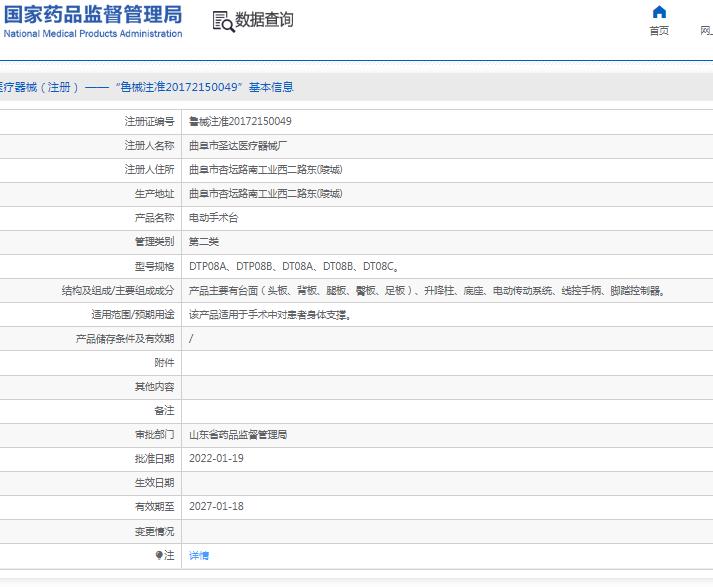Screen dimensions: 713x587
Task: Click the 有效期至 row label
Action: click(155, 507)
